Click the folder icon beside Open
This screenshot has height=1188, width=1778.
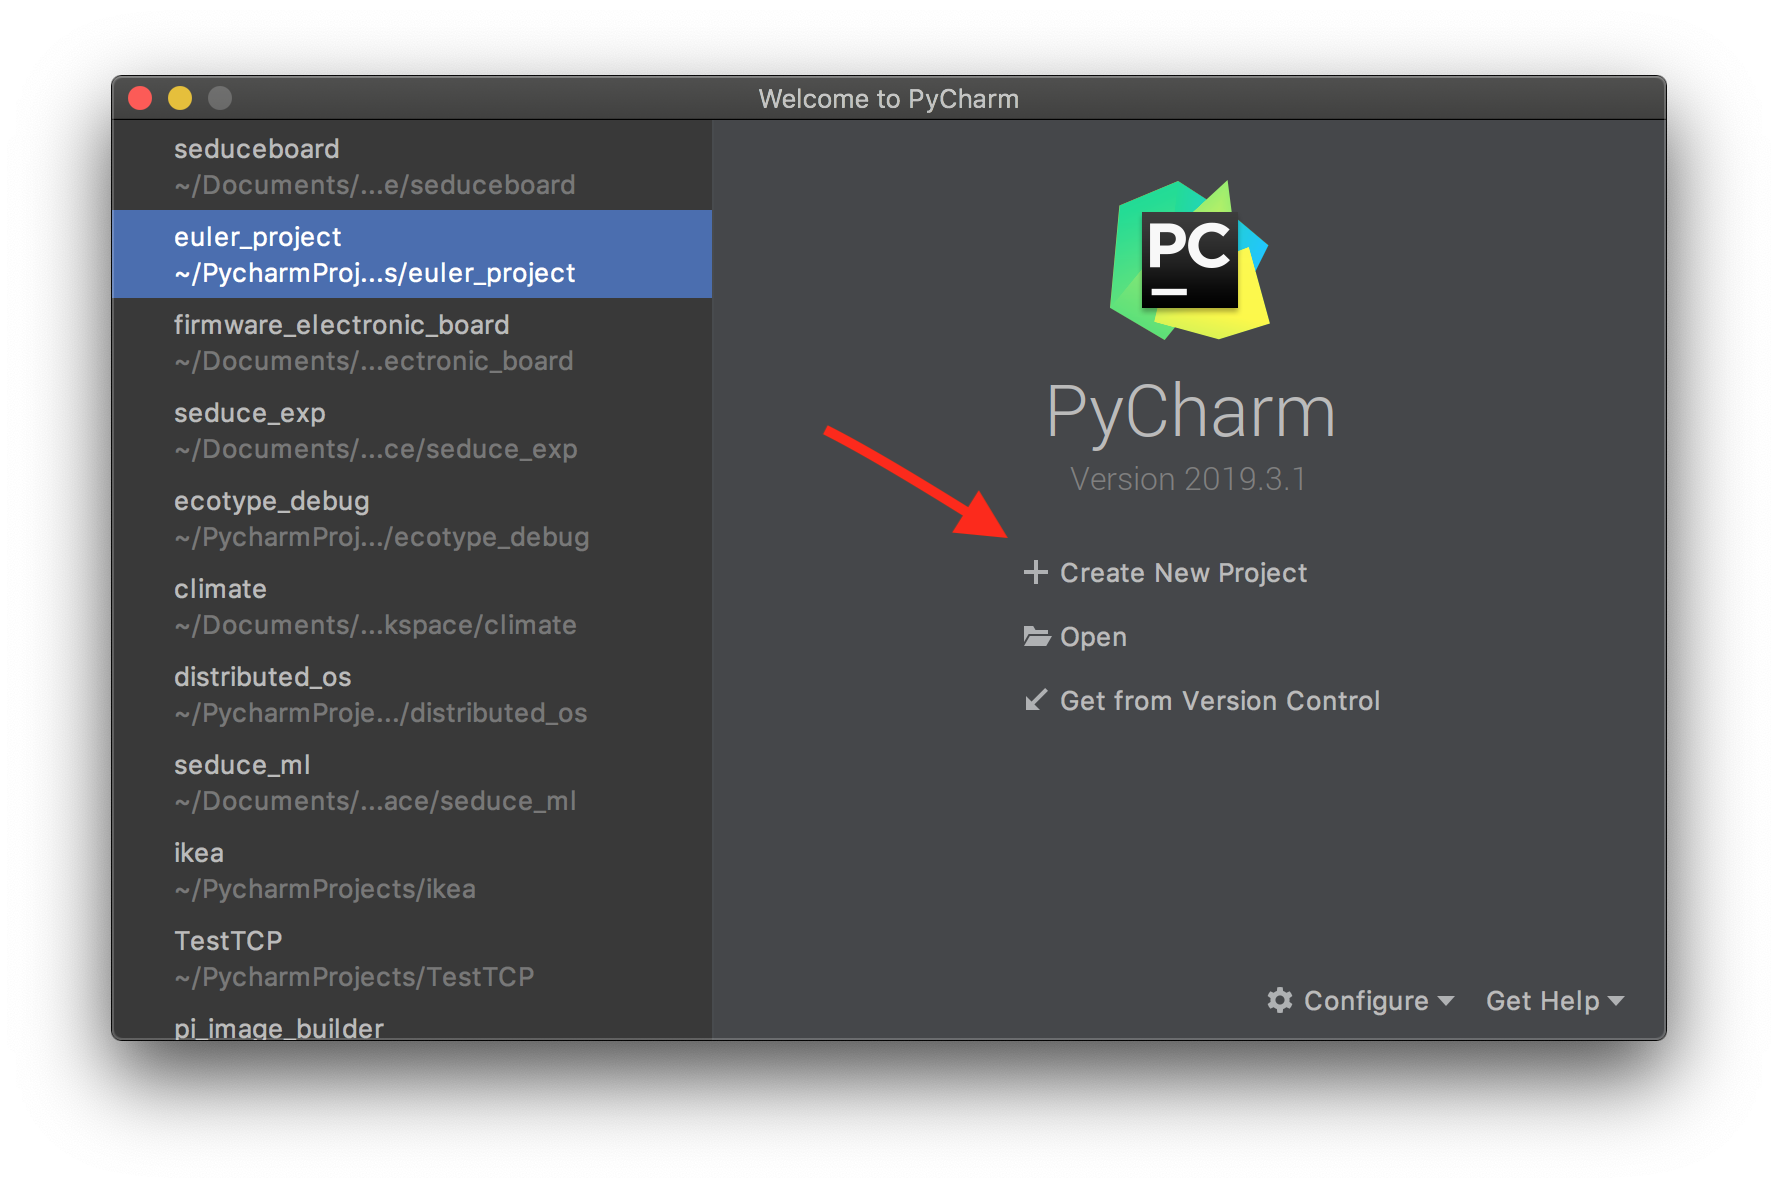click(1036, 636)
